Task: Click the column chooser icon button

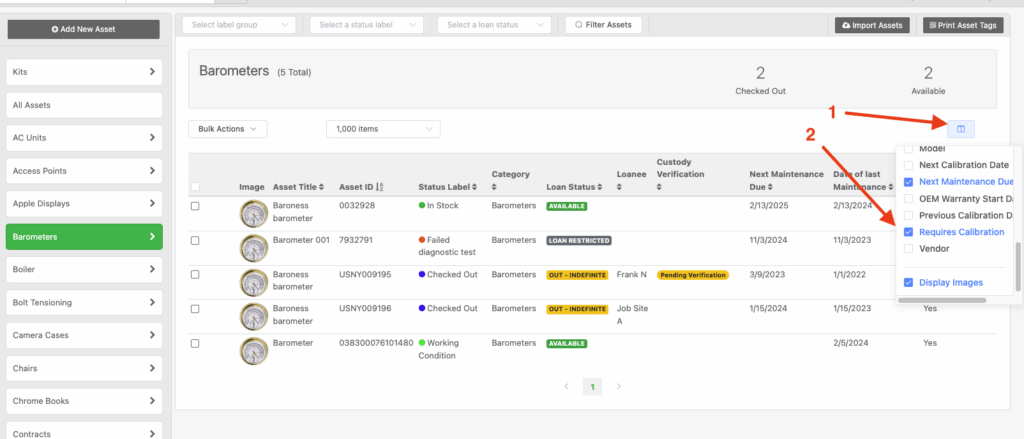Action: tap(960, 128)
